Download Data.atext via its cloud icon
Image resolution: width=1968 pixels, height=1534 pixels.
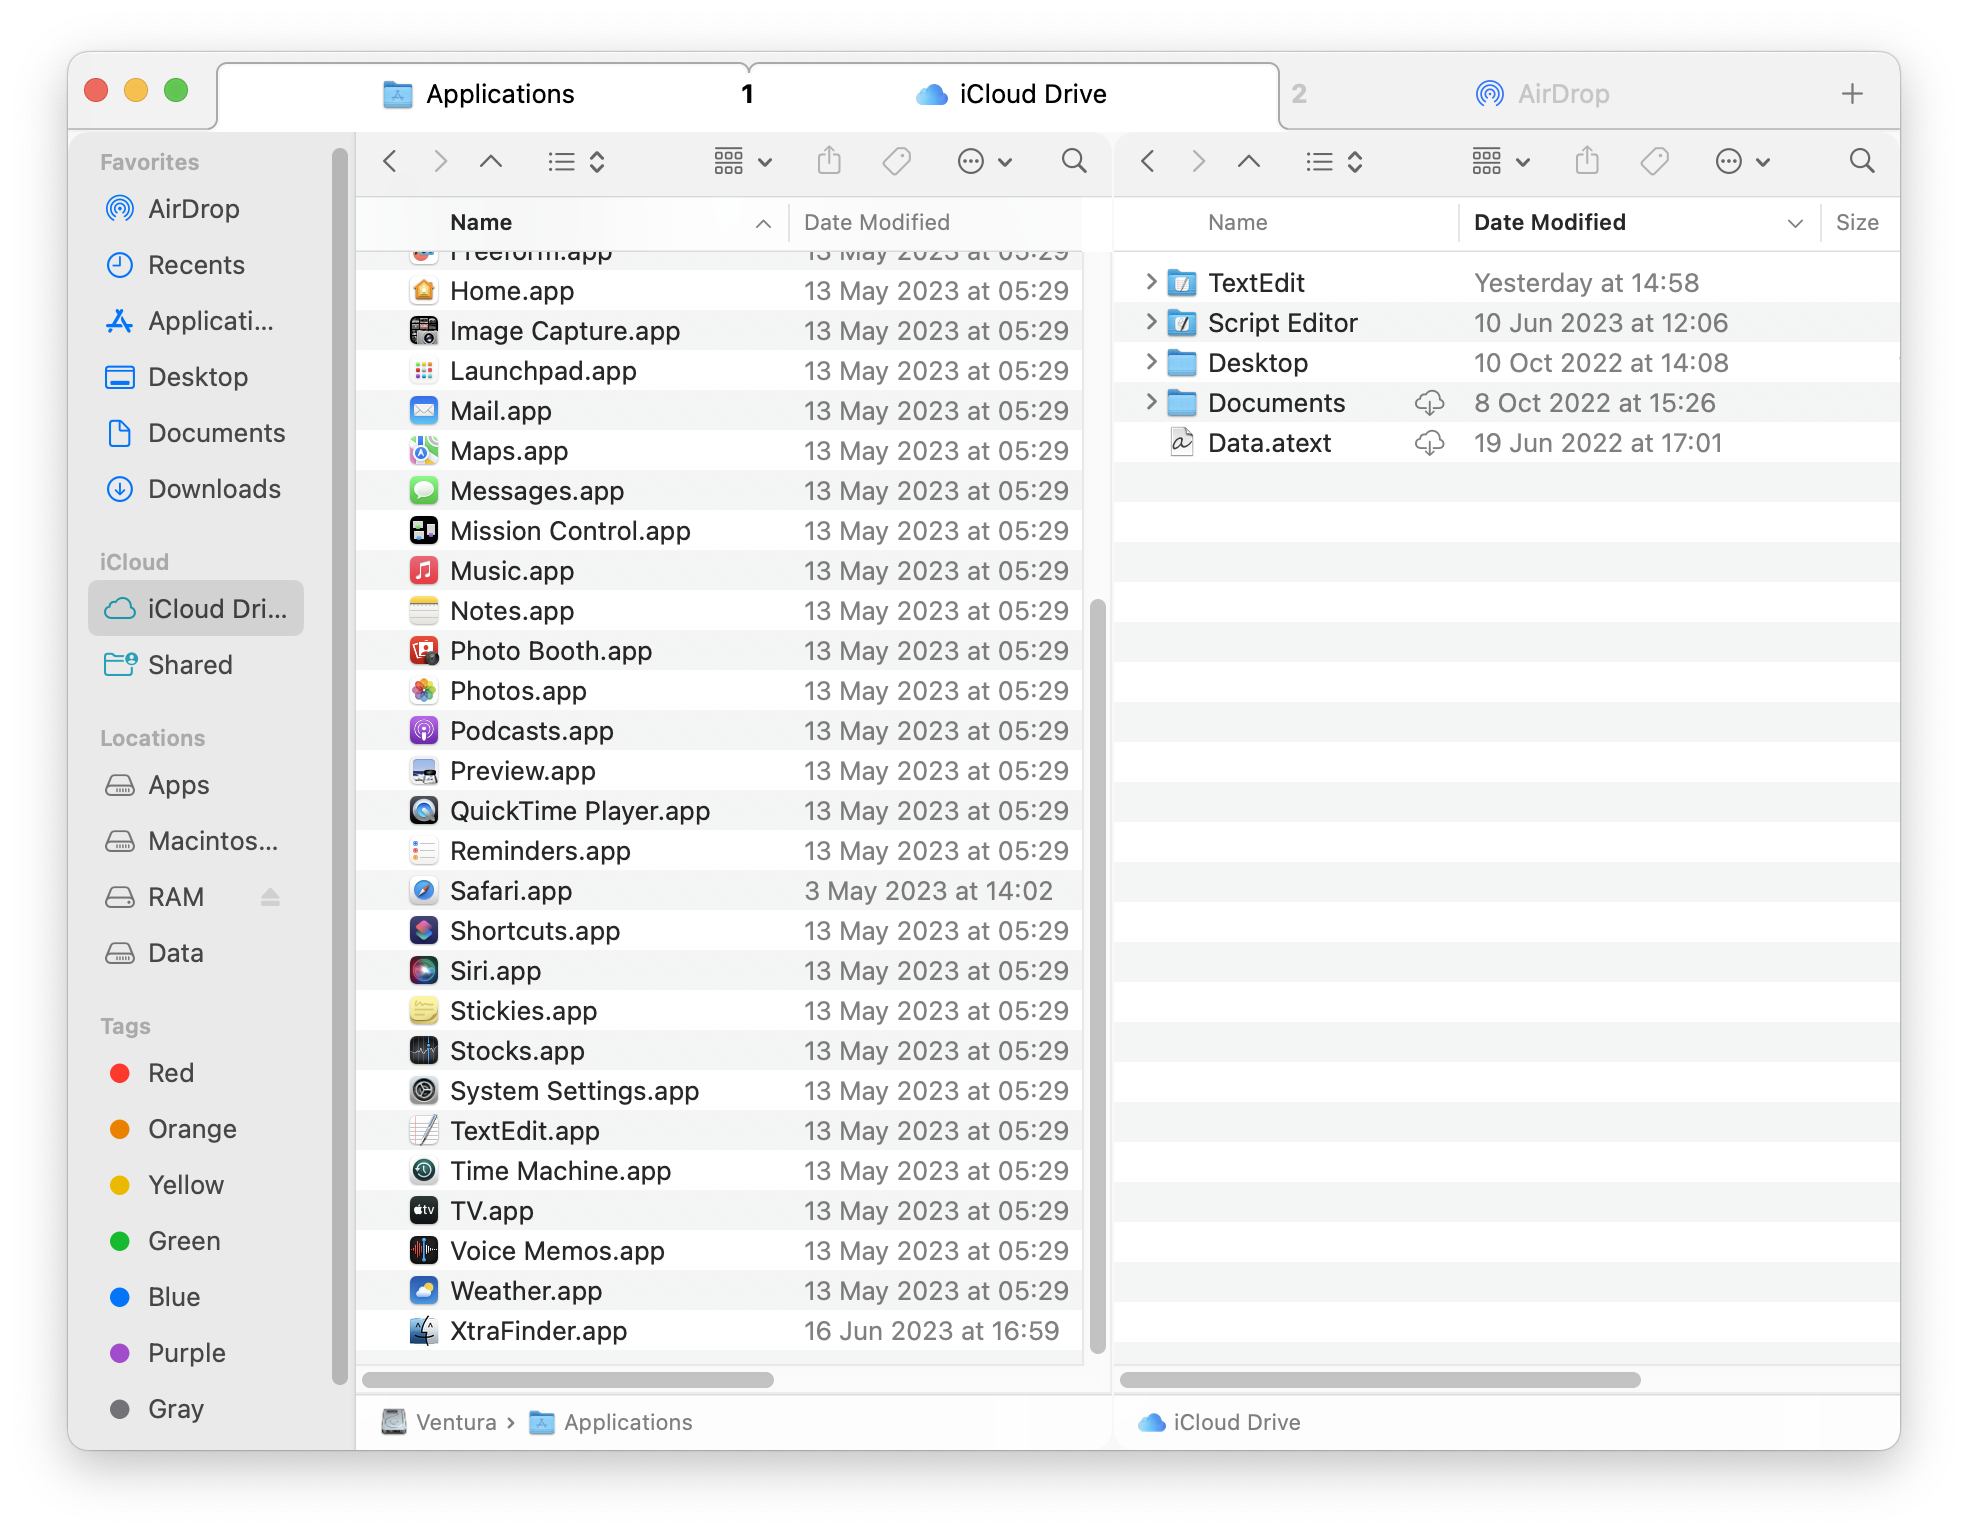point(1430,443)
